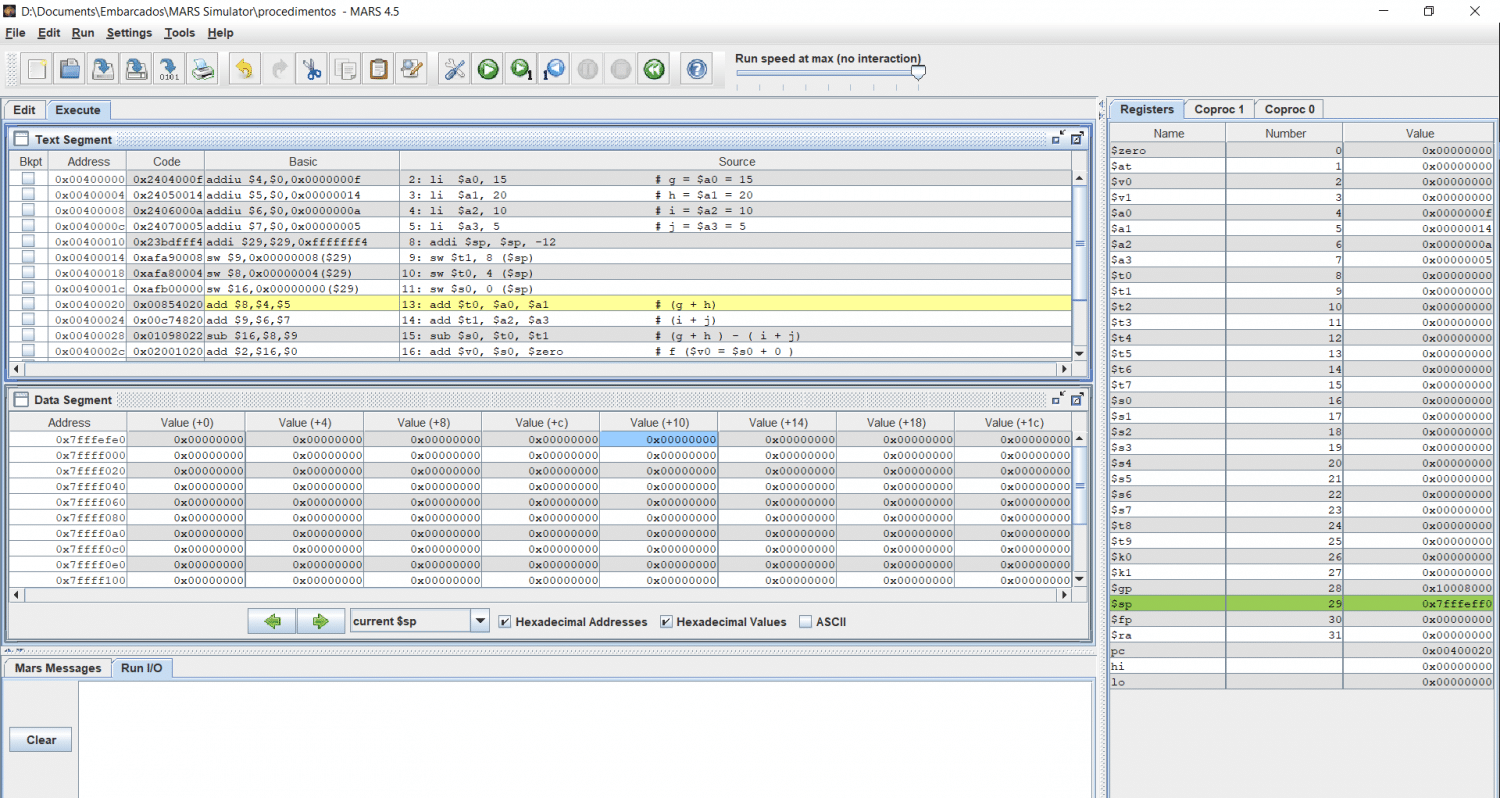Save the current file
The image size is (1500, 798).
pos(103,69)
